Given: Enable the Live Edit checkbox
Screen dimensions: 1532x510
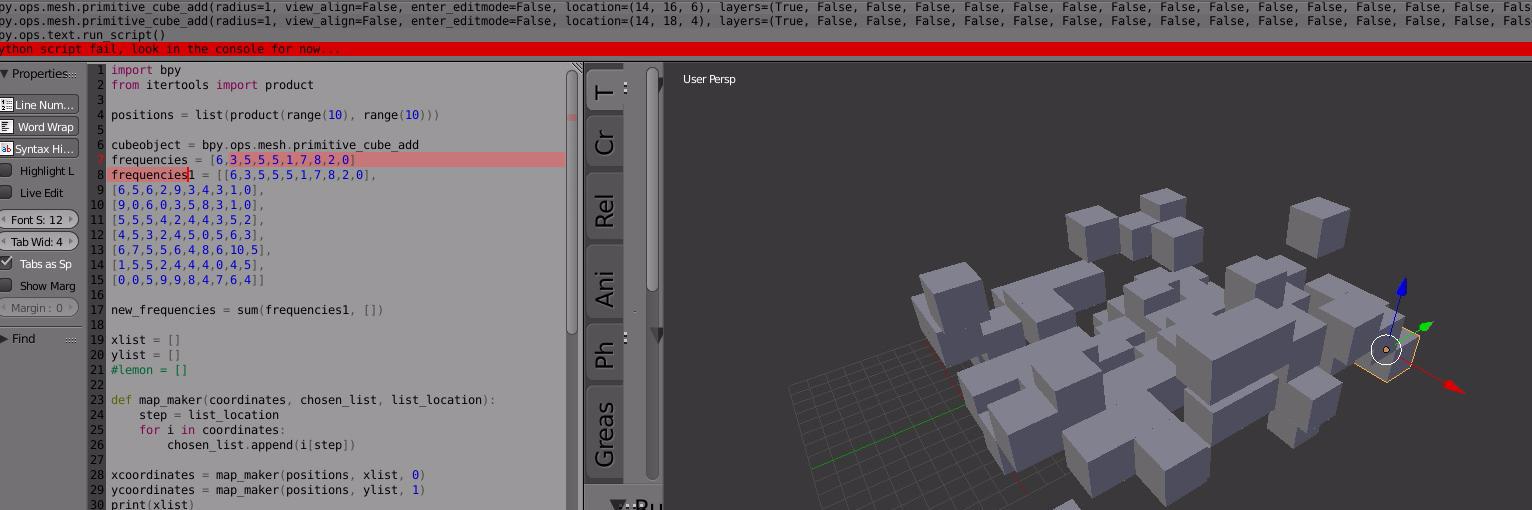Looking at the screenshot, I should click(7, 193).
